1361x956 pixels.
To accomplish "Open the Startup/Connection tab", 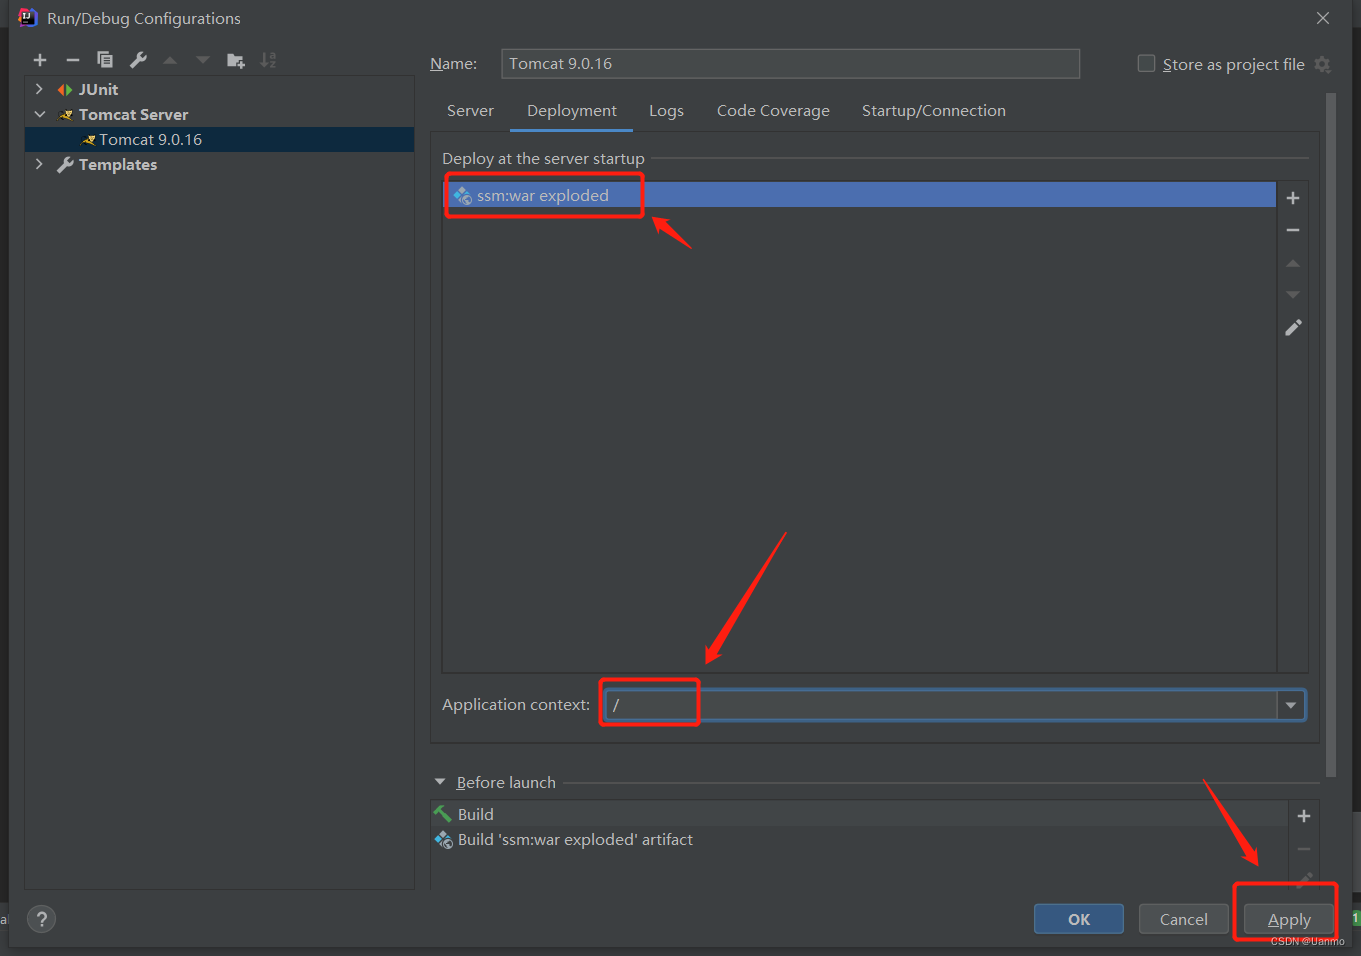I will 934,111.
